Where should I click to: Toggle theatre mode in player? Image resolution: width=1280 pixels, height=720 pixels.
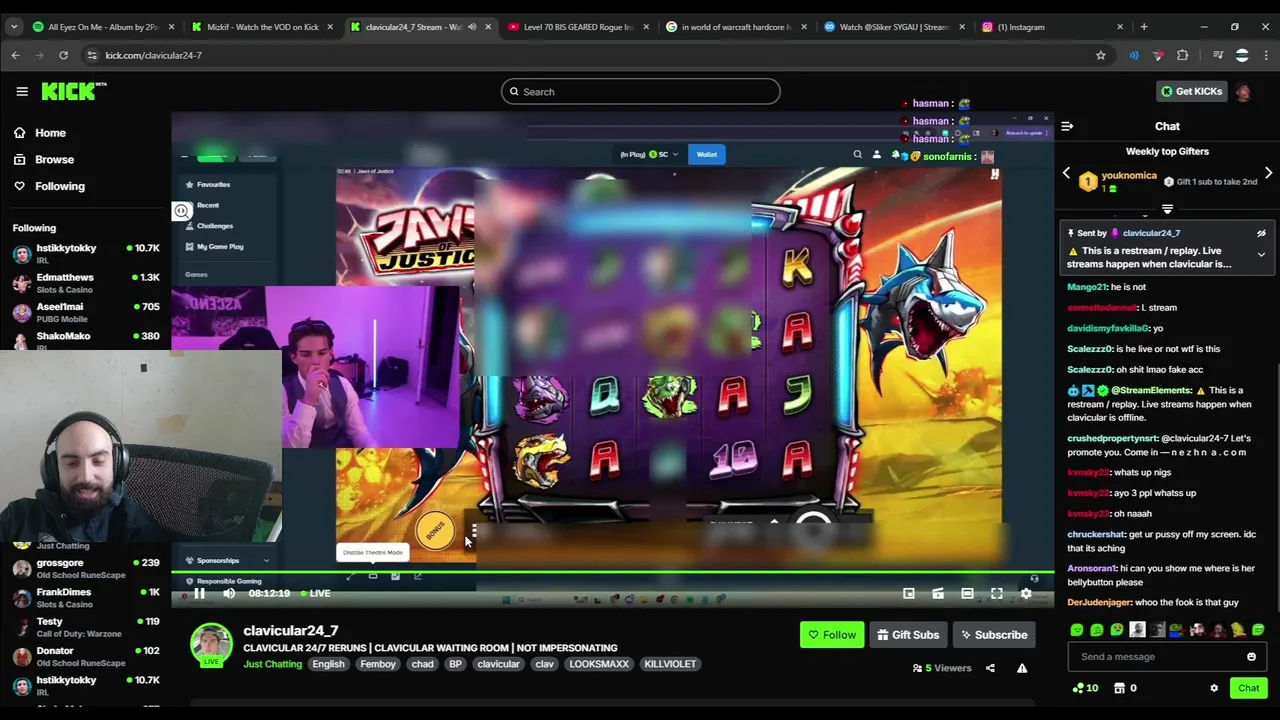point(967,594)
